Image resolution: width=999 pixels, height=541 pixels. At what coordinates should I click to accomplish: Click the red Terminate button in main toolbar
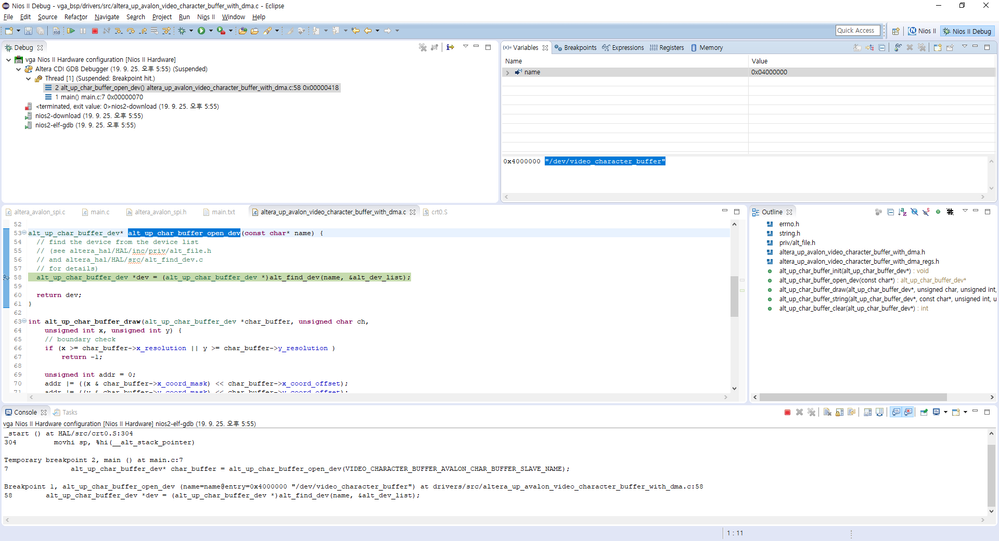[94, 31]
